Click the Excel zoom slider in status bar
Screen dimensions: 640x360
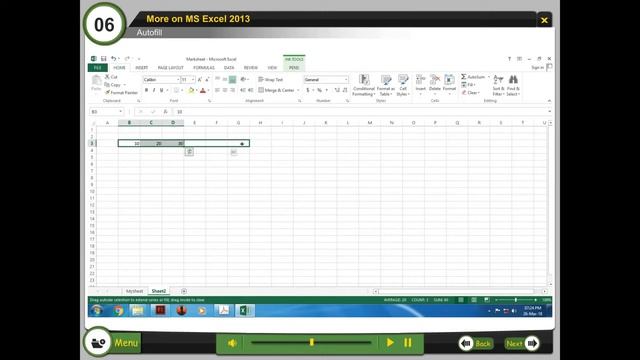pos(516,300)
